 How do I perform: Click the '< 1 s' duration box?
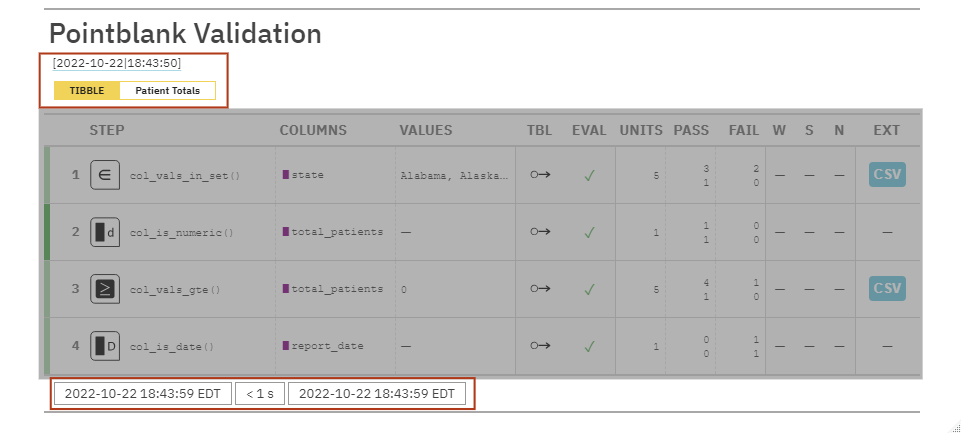pyautogui.click(x=260, y=394)
